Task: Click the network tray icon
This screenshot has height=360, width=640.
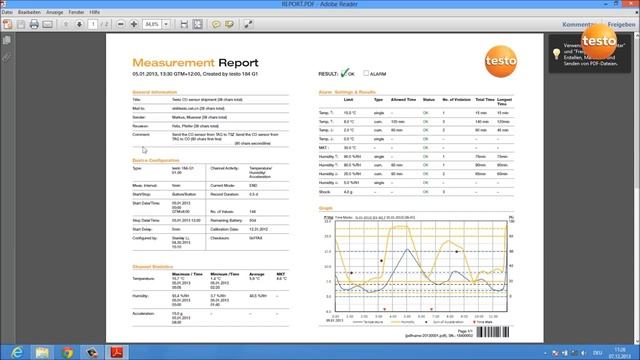Action: pyautogui.click(x=574, y=353)
